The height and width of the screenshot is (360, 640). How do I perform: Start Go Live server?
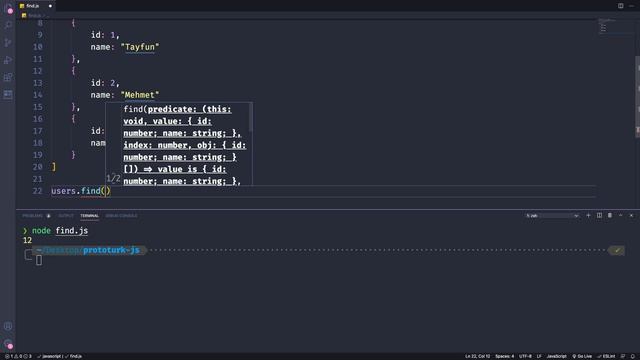point(582,356)
